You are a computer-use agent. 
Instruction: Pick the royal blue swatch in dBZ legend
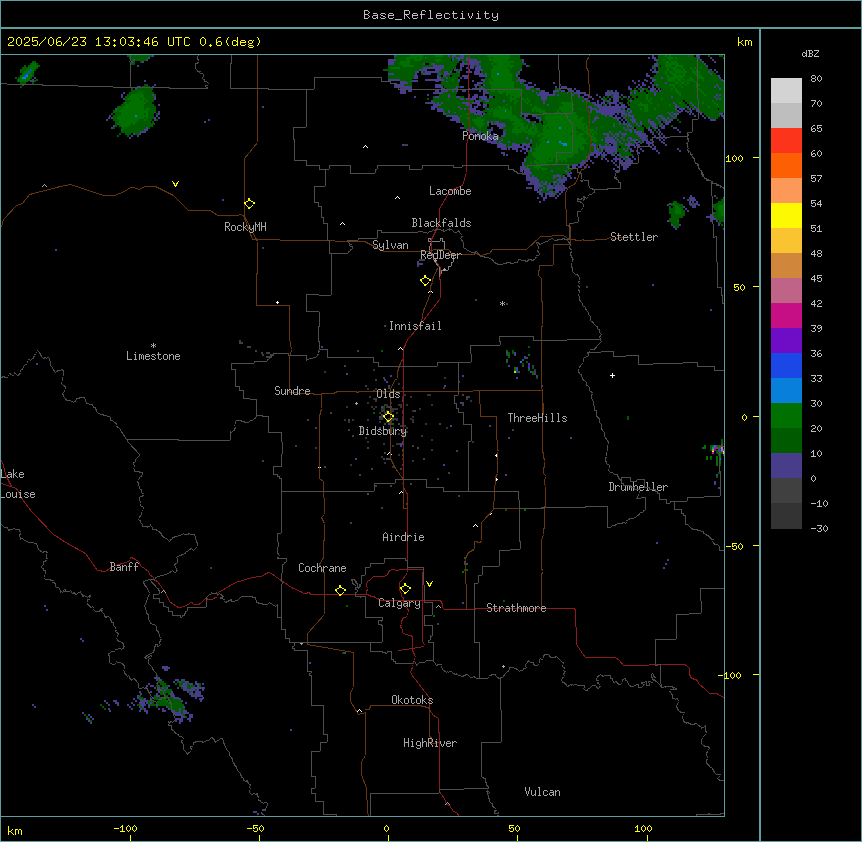pyautogui.click(x=786, y=365)
